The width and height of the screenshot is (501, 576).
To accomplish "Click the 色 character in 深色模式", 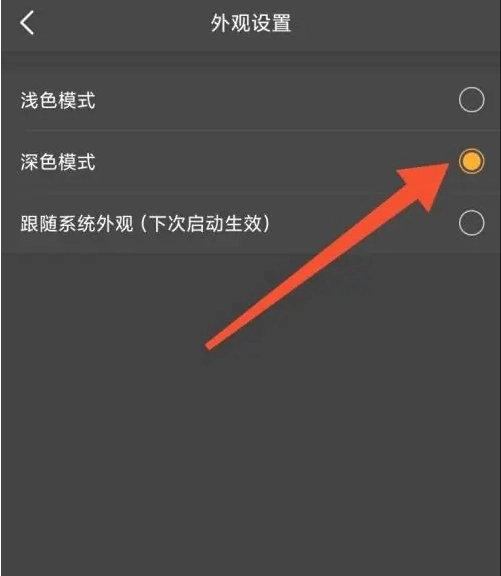I will coord(48,162).
